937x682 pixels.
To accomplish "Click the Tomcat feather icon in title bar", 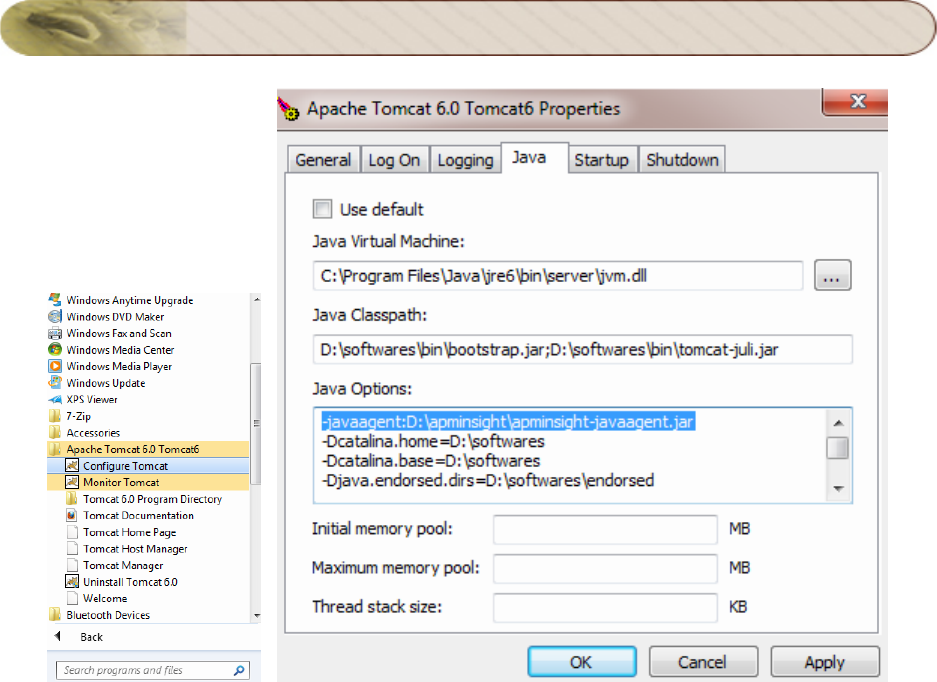I will [x=289, y=109].
